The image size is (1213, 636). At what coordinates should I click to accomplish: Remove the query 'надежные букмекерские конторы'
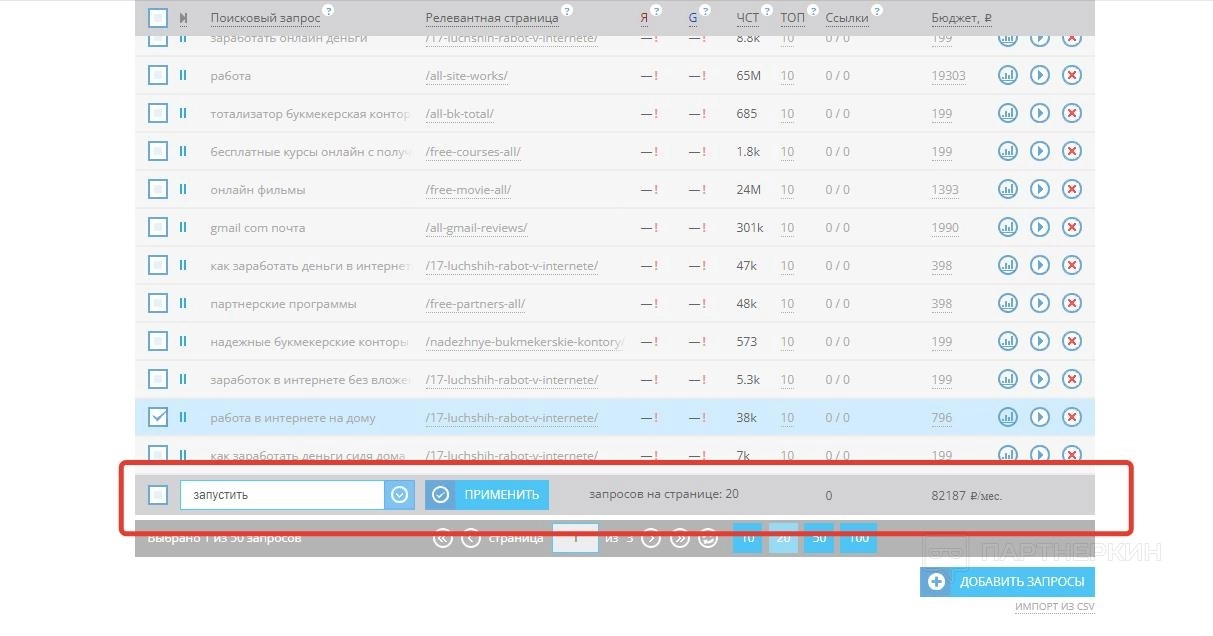pyautogui.click(x=1071, y=341)
